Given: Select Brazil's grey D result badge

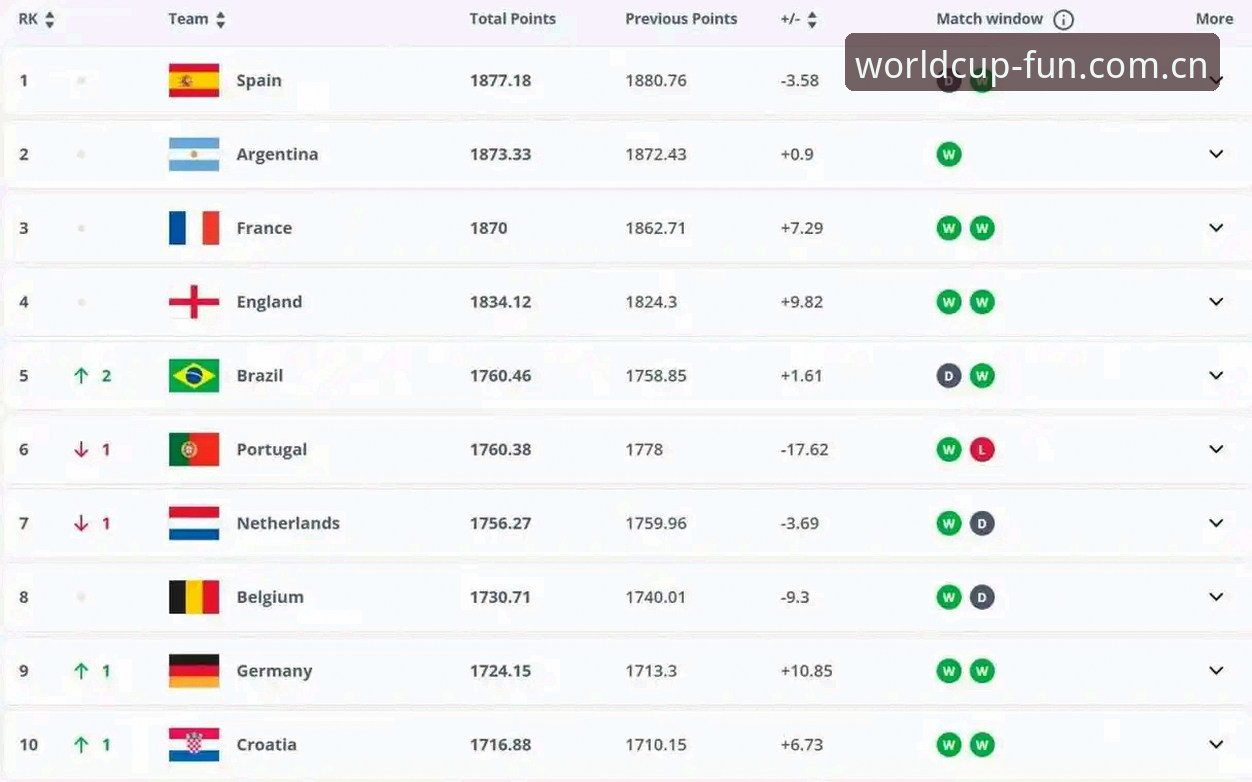Looking at the screenshot, I should [949, 376].
